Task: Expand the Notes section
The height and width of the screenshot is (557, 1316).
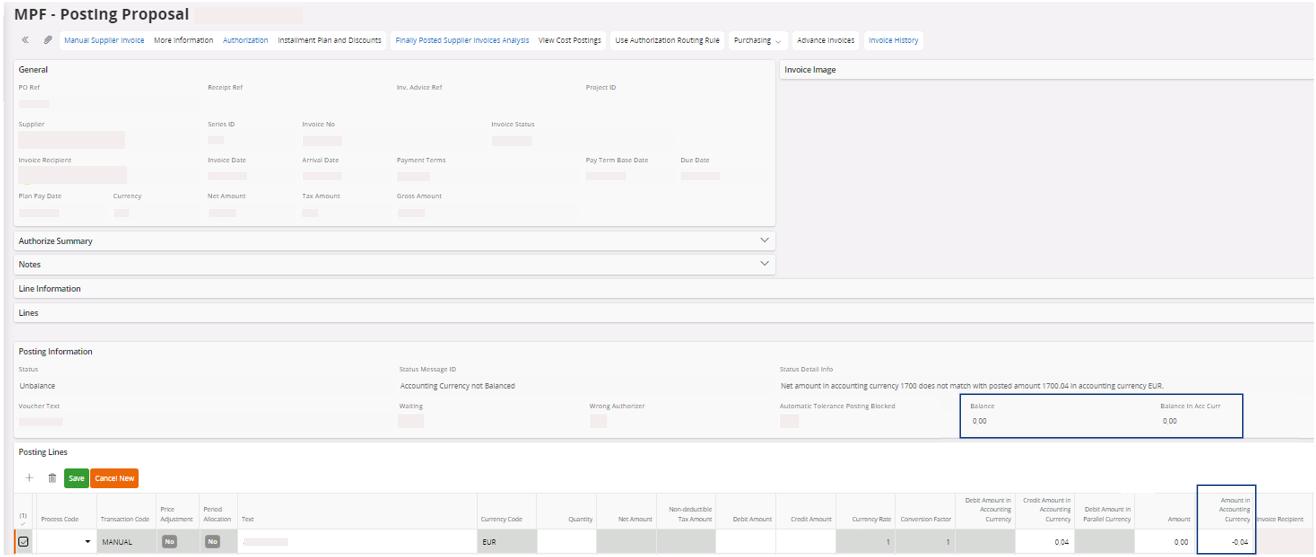Action: click(x=765, y=264)
